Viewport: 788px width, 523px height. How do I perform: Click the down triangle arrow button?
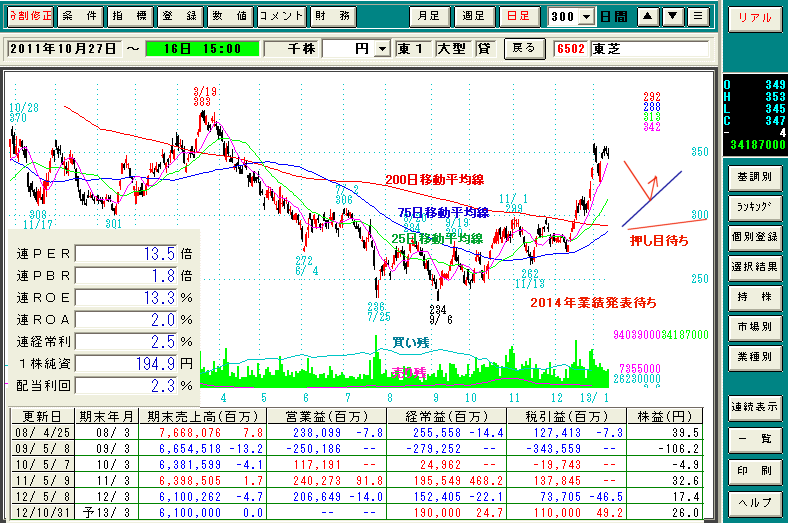point(673,17)
